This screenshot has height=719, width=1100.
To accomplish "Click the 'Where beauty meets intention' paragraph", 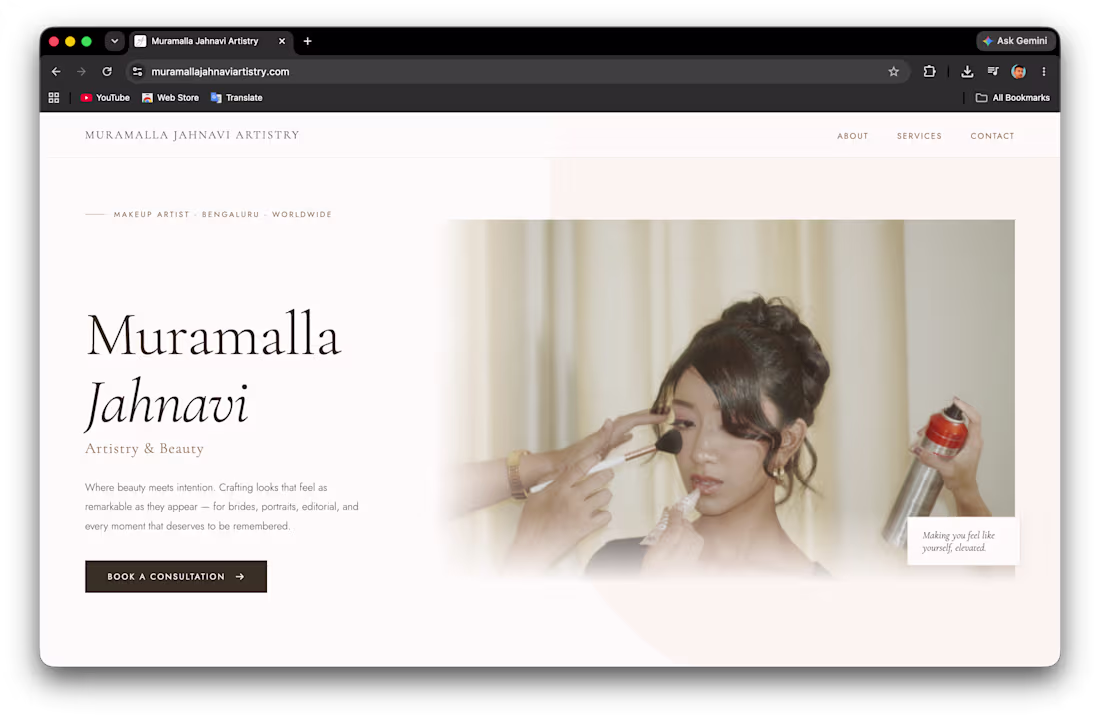I will click(222, 506).
